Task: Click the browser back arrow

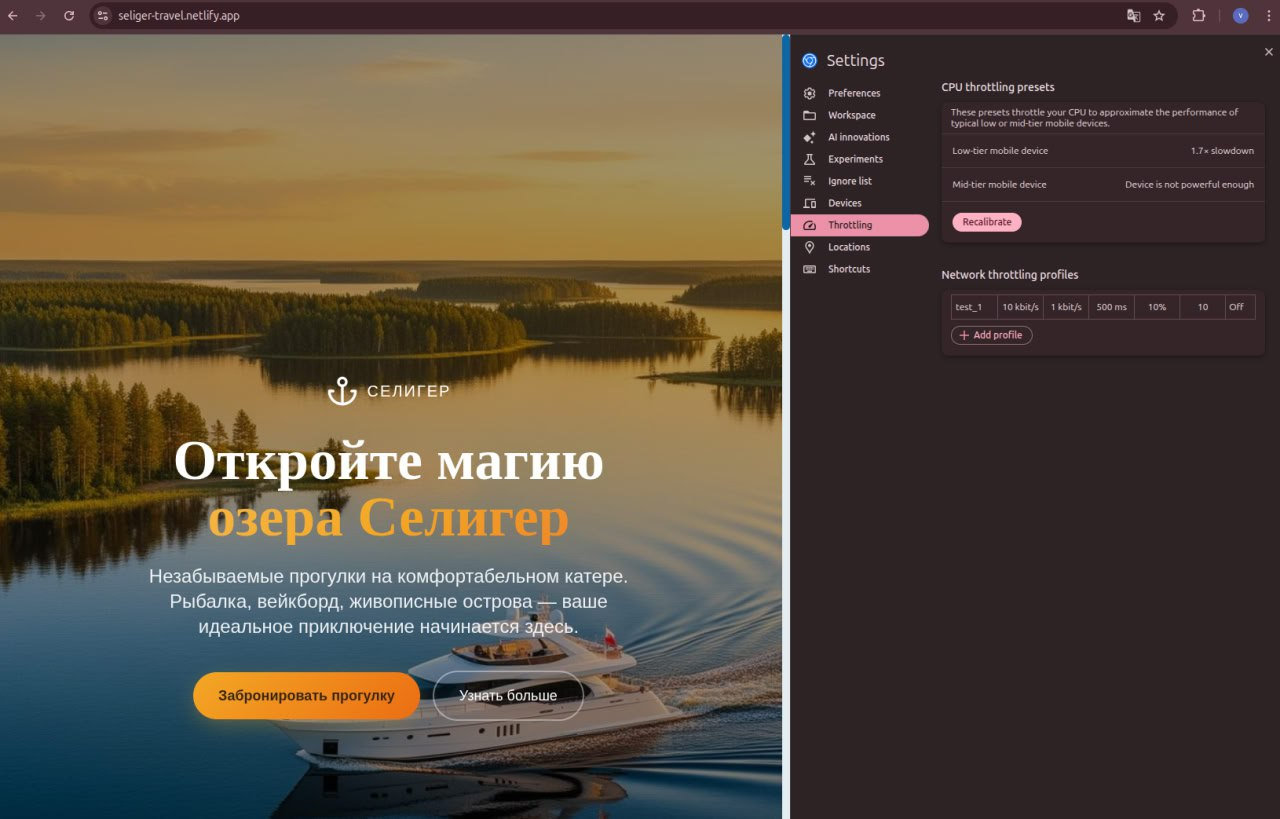Action: pyautogui.click(x=13, y=16)
